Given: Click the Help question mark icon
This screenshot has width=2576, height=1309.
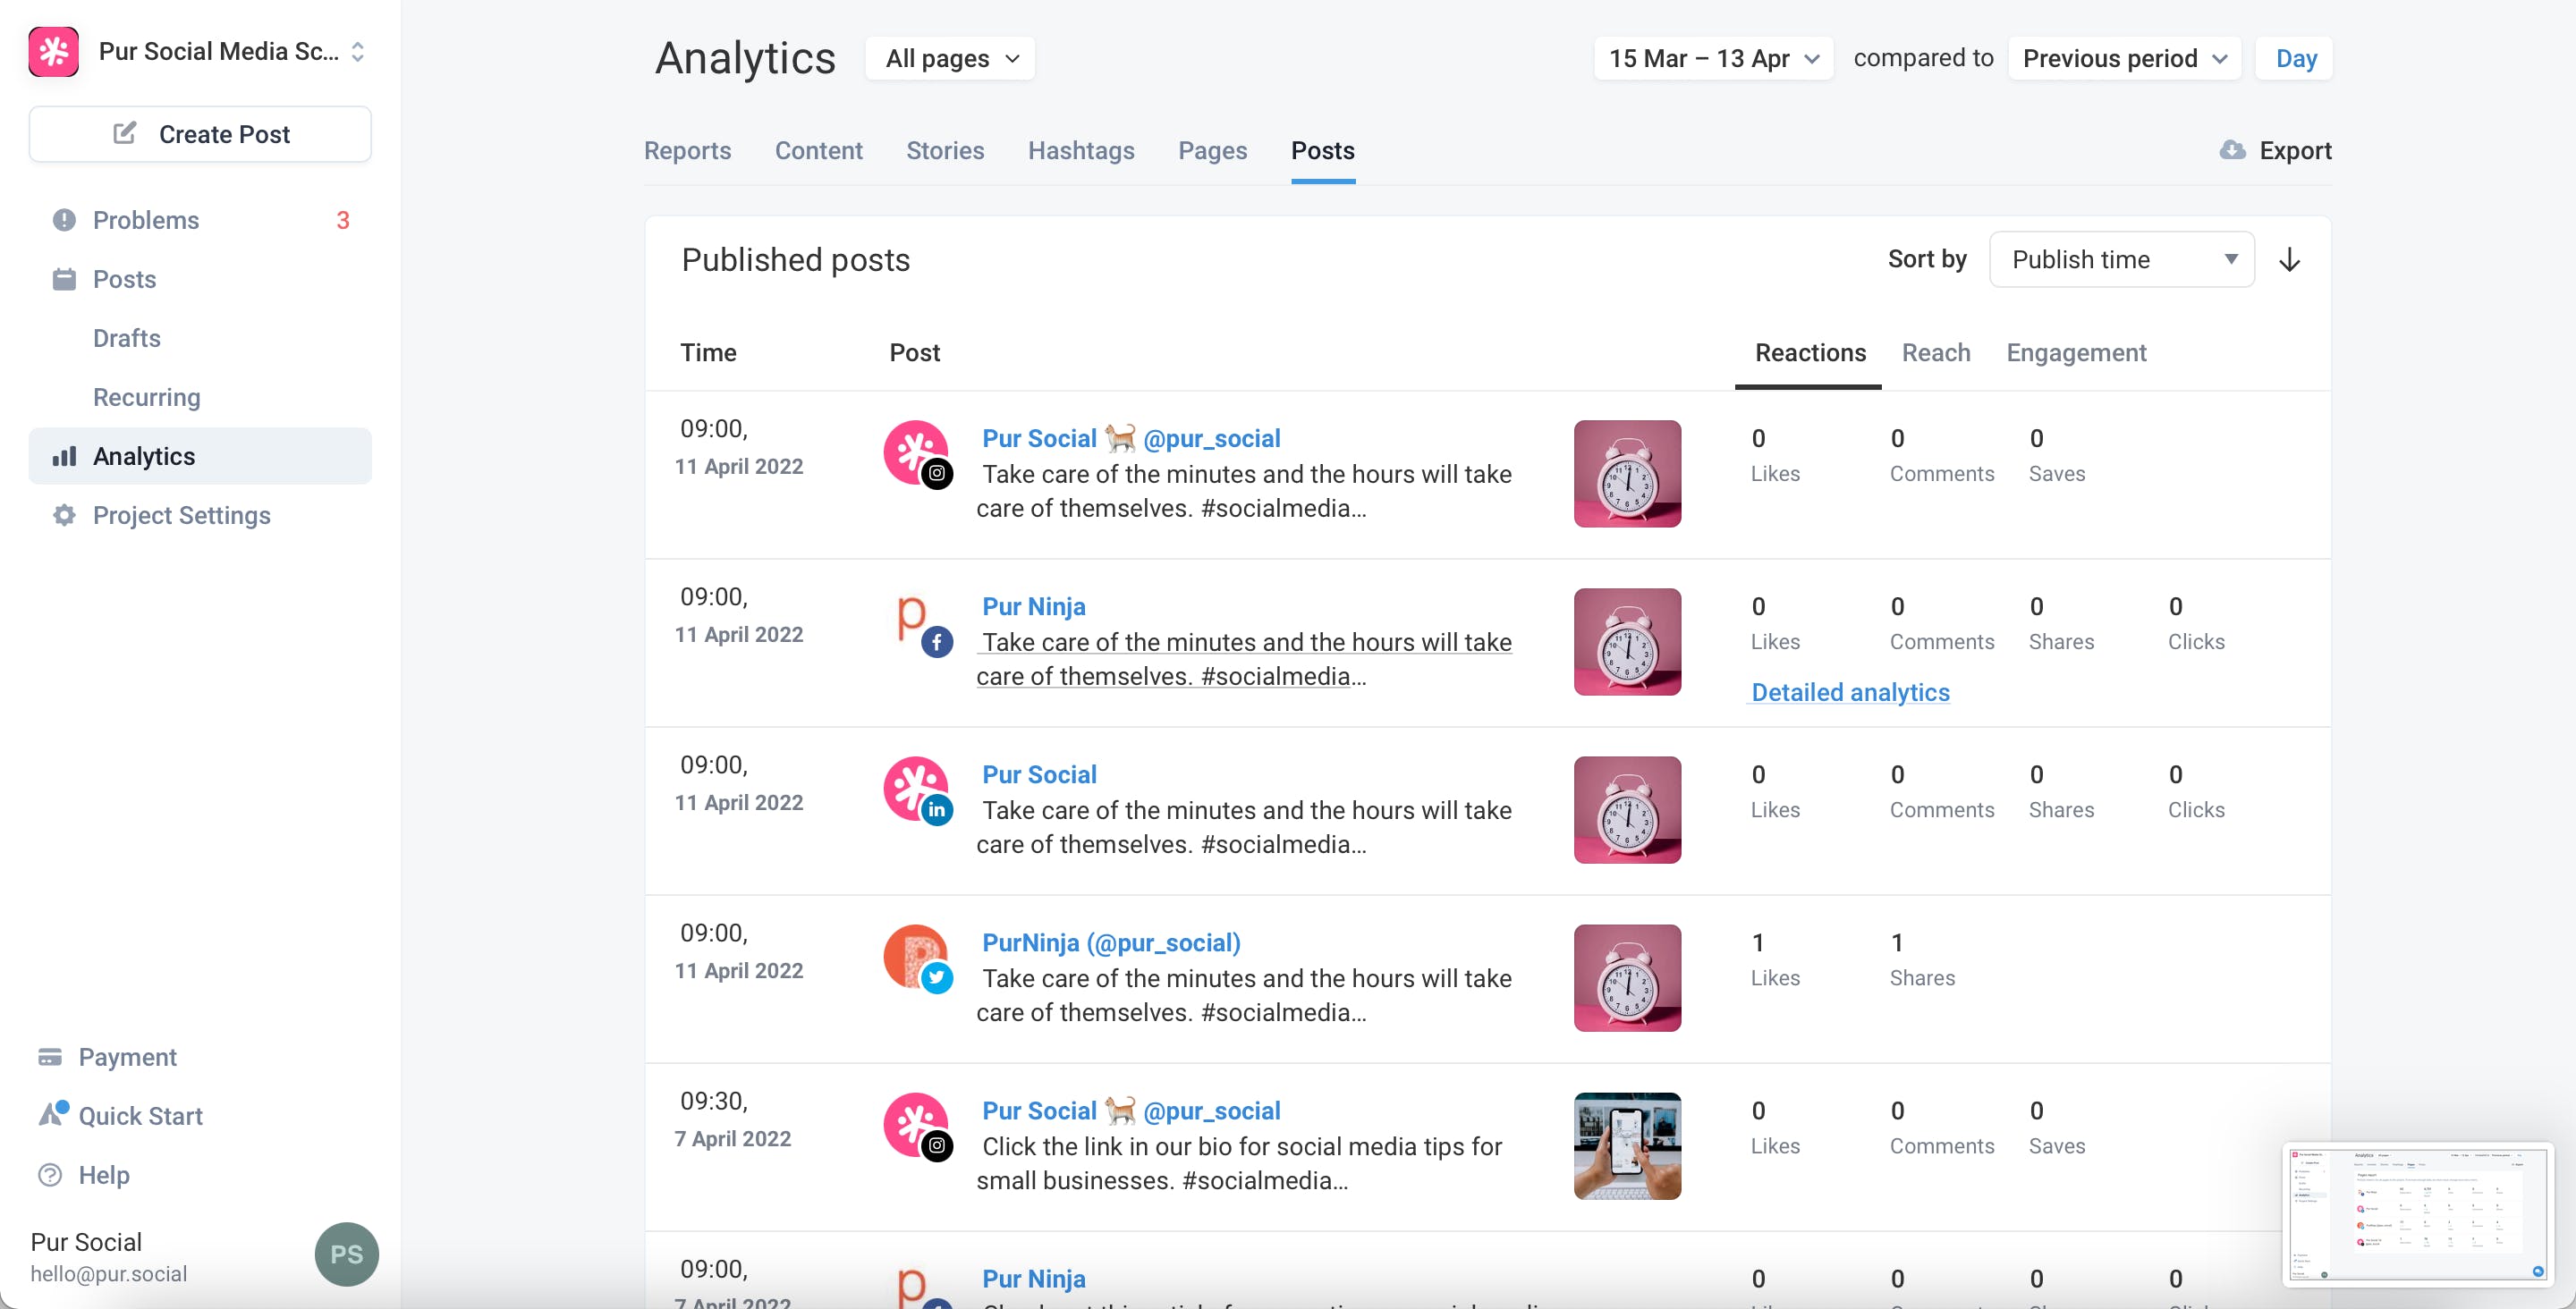Looking at the screenshot, I should tap(50, 1175).
